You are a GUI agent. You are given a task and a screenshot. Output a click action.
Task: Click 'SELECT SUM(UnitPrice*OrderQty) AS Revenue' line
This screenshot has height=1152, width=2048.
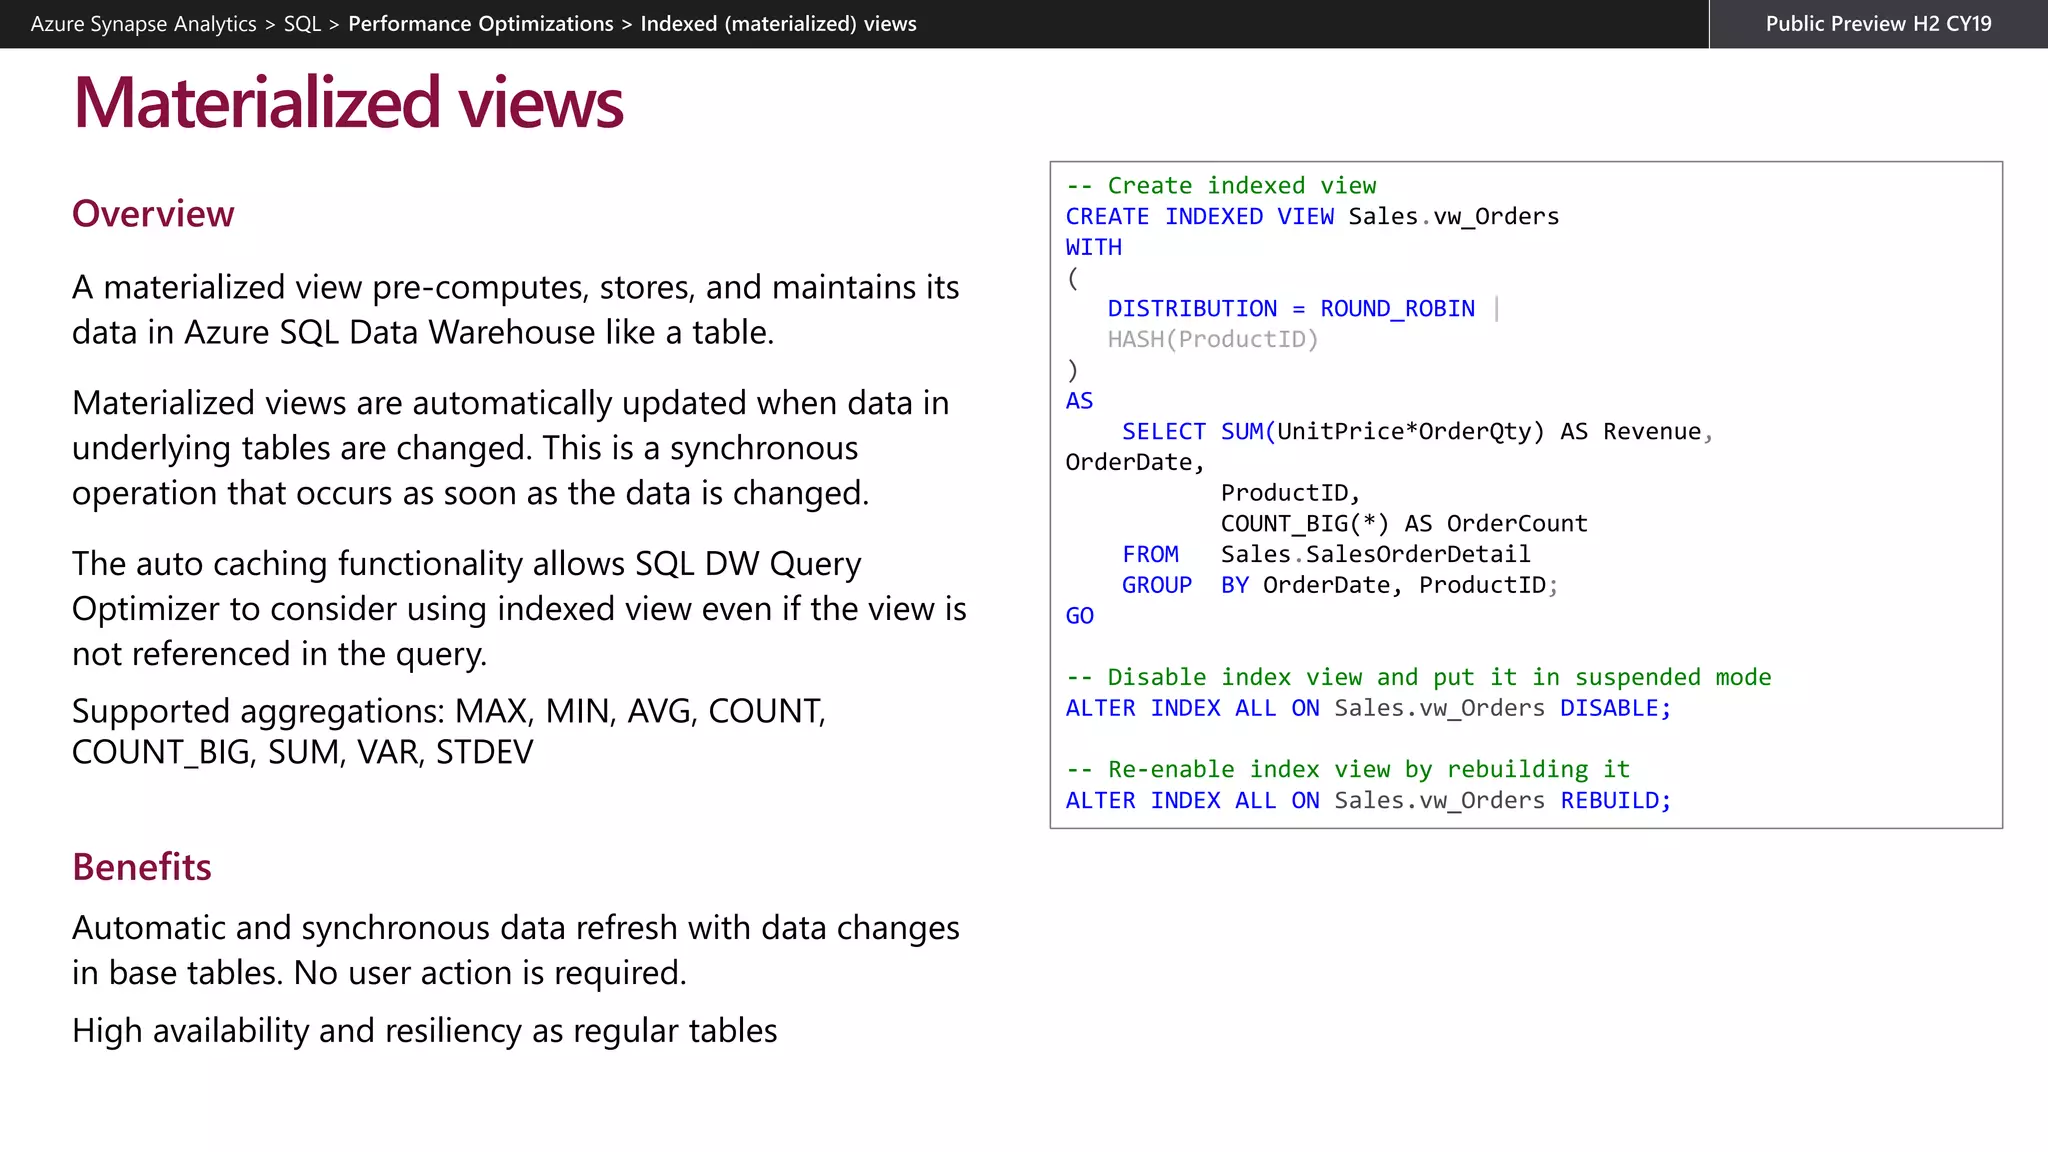click(1417, 432)
